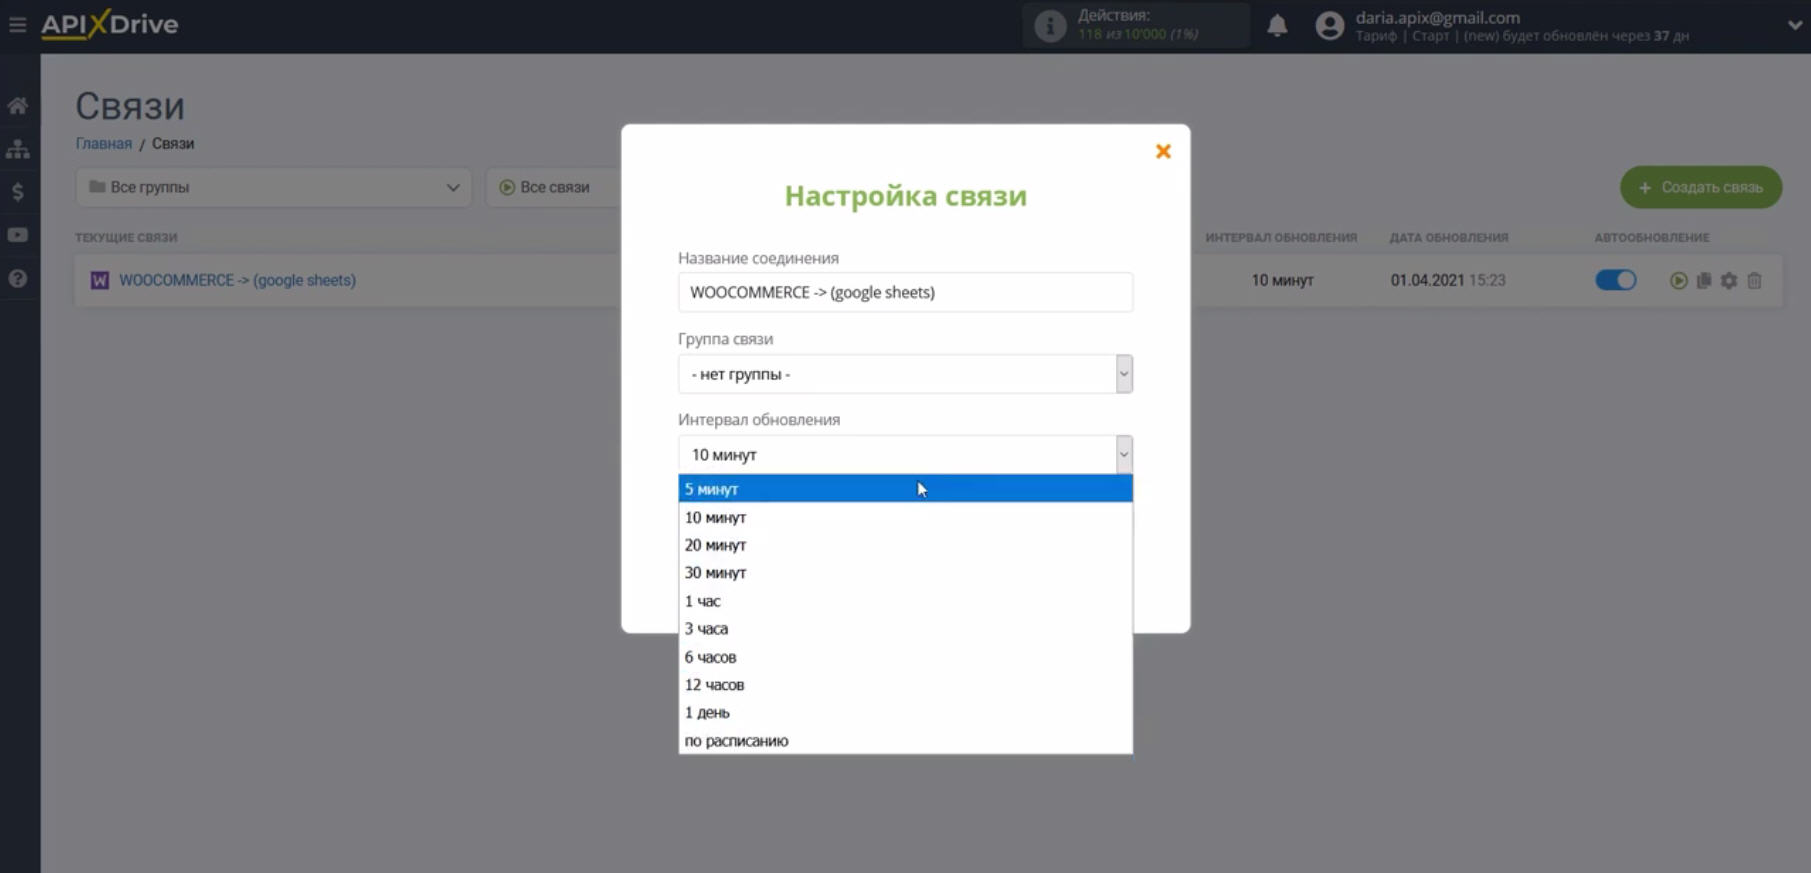This screenshot has width=1811, height=873.
Task: Select the 'по расписанию' option
Action: click(x=905, y=741)
